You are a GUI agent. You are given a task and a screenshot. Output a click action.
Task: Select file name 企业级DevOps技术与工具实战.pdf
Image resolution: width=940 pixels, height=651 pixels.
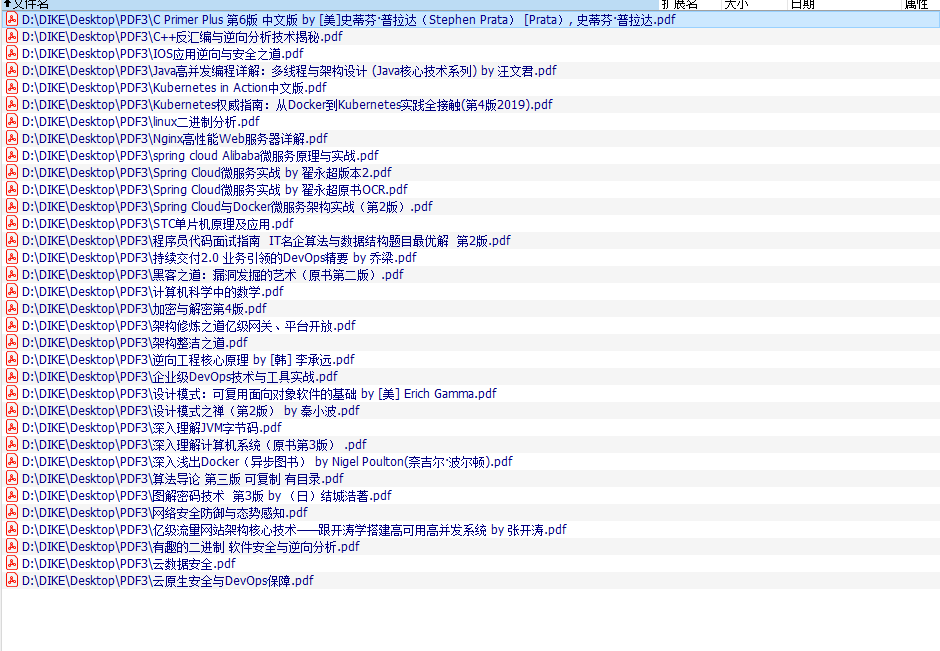(180, 376)
